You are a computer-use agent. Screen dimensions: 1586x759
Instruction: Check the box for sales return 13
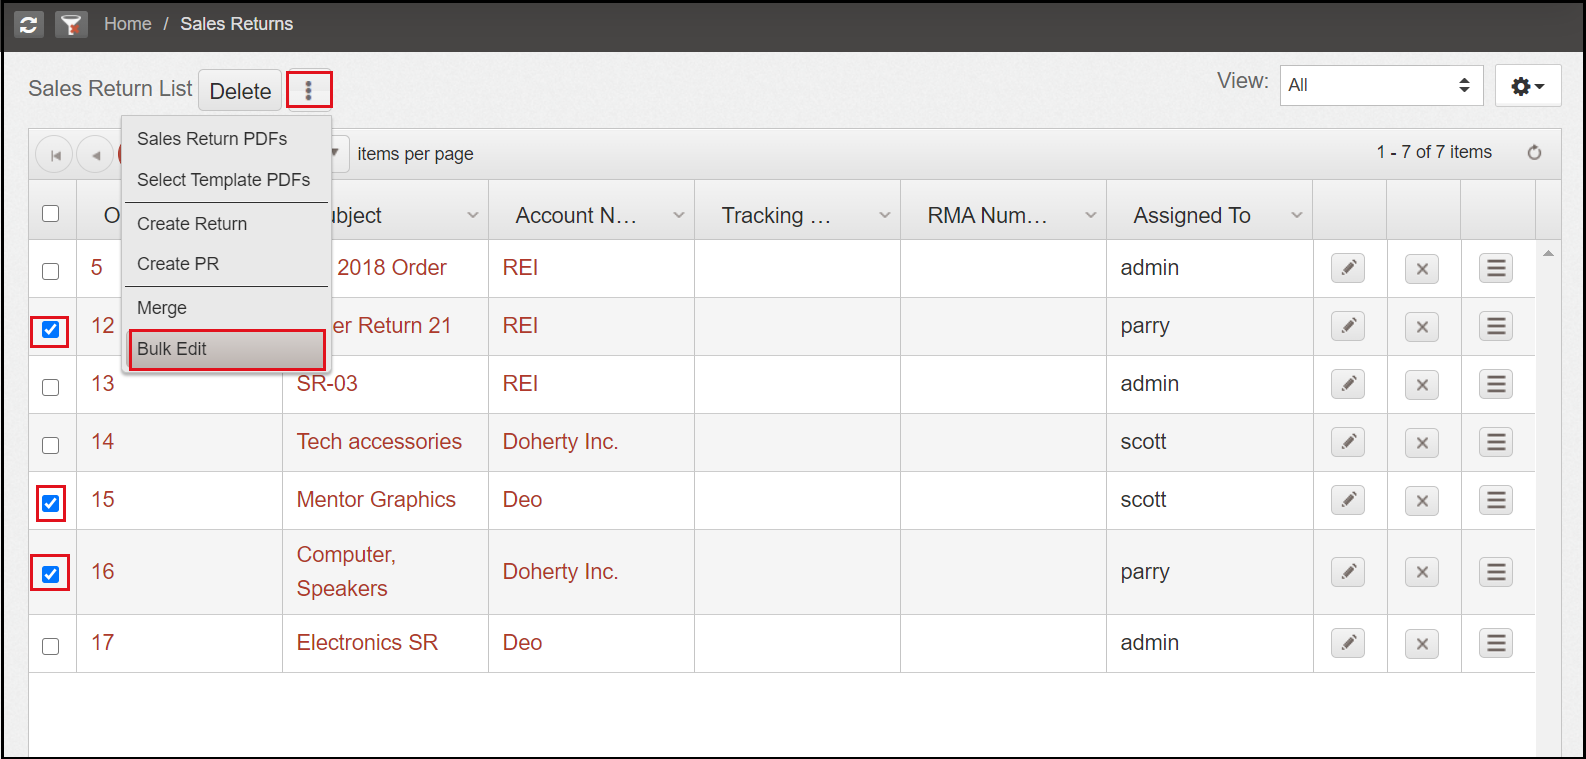pos(51,387)
